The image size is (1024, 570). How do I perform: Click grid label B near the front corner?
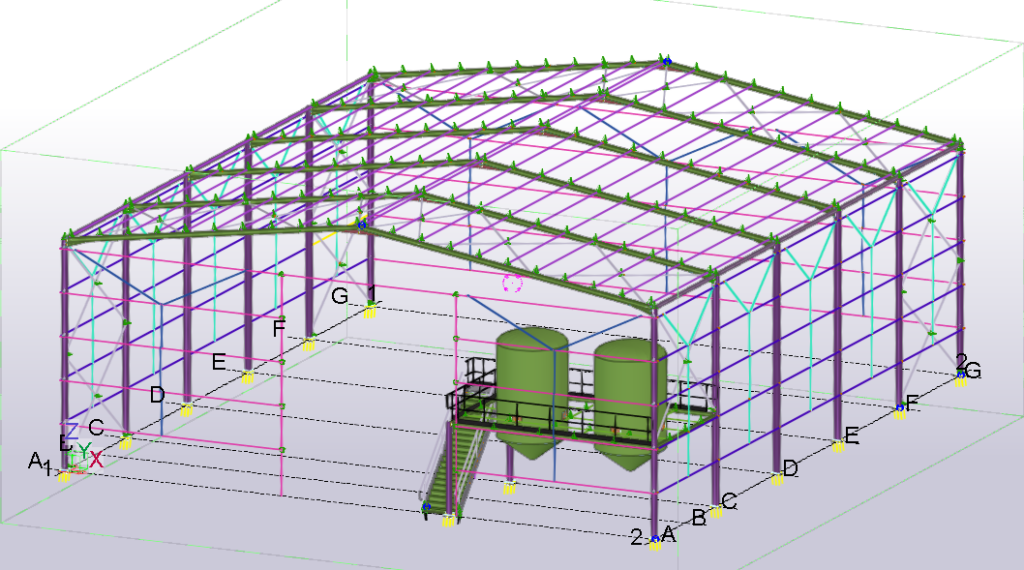pos(699,518)
